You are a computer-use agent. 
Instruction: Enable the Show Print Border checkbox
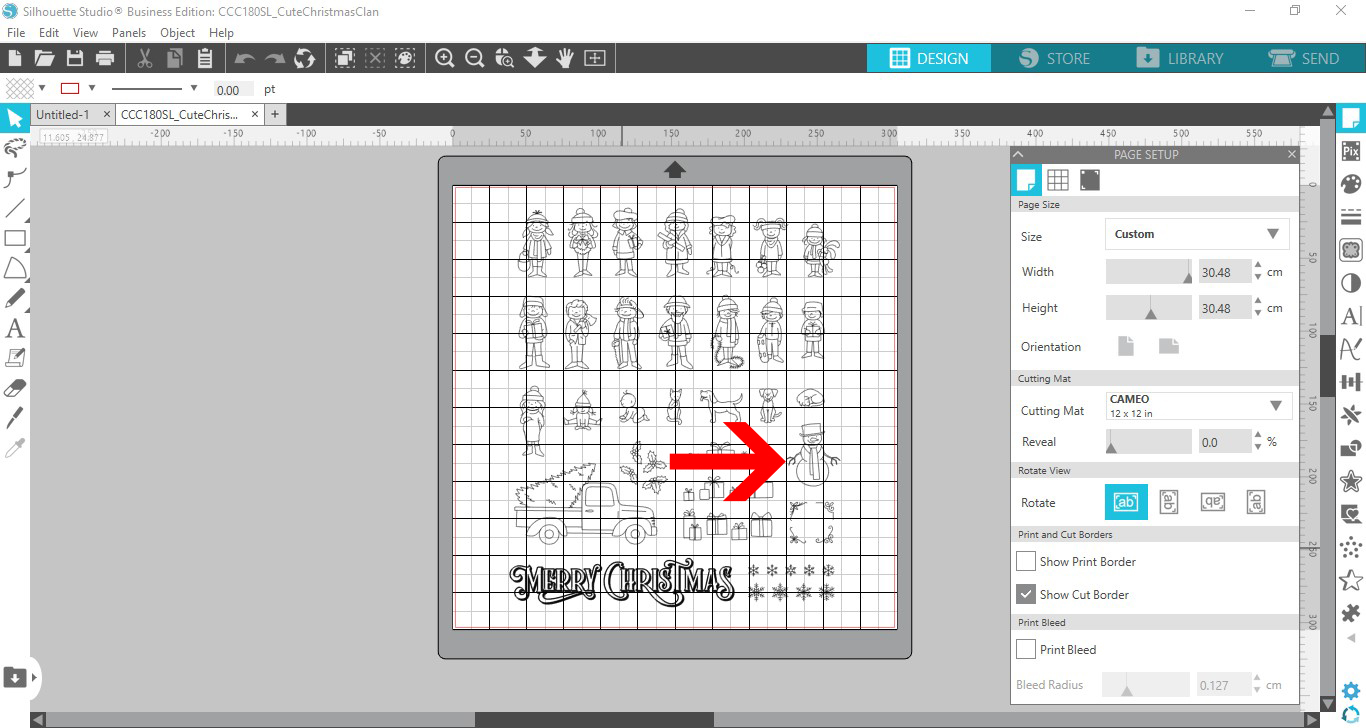pos(1026,562)
